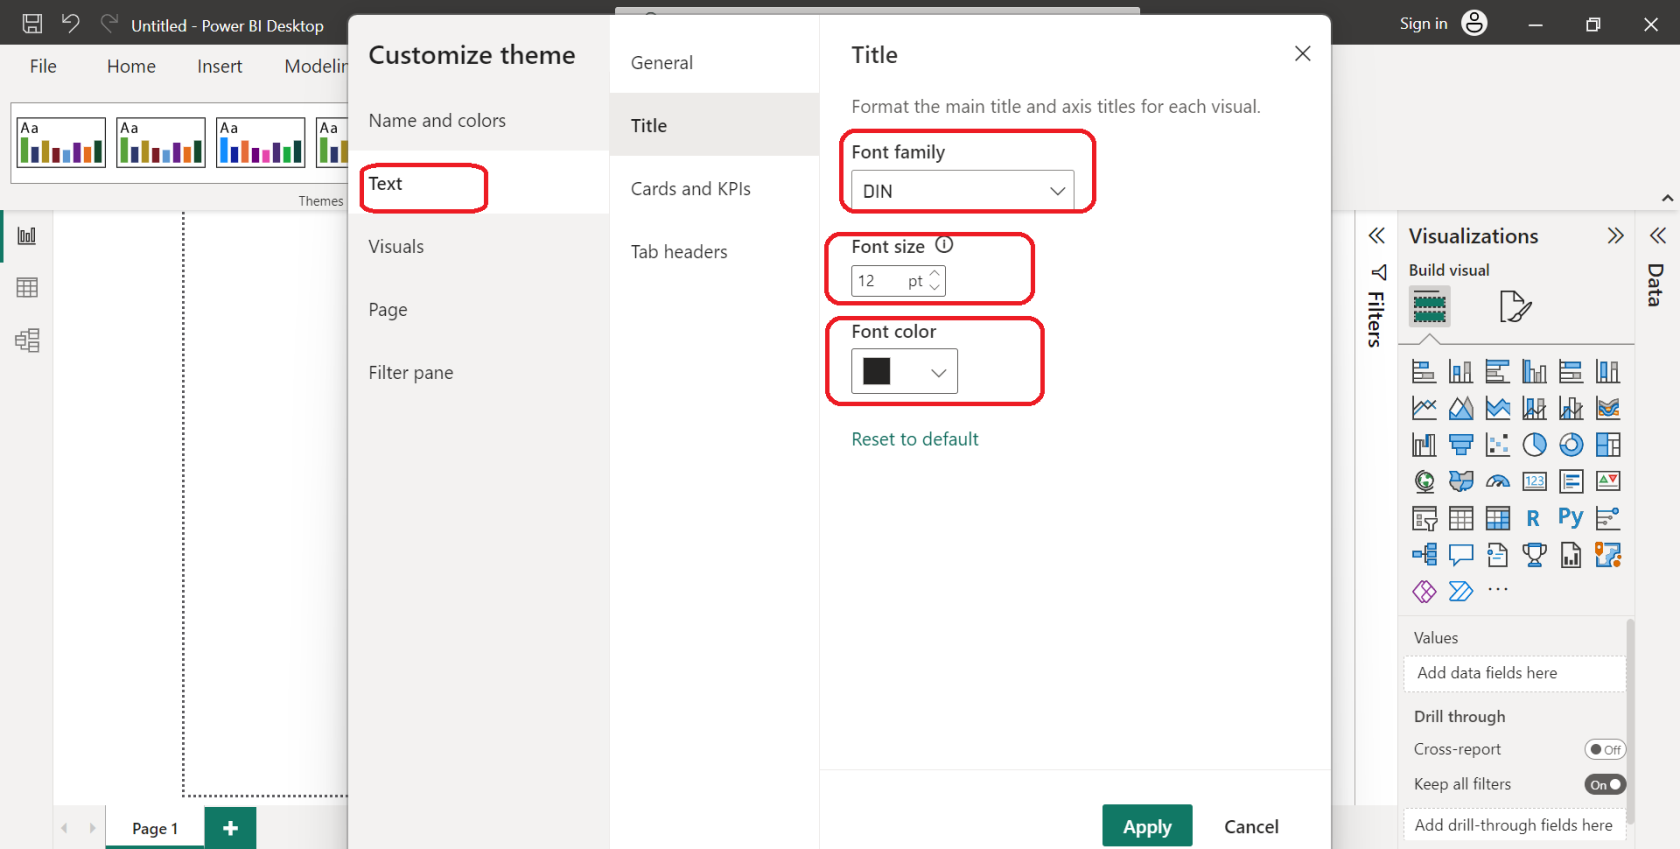Click the Build visual fields icon
Image resolution: width=1680 pixels, height=849 pixels.
coord(1429,306)
